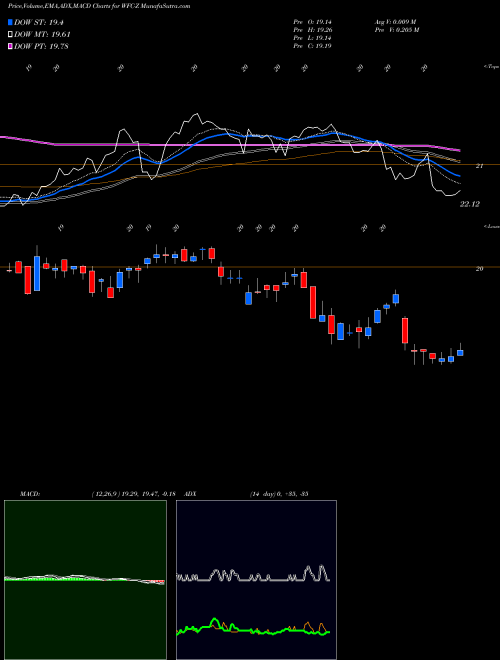The image size is (500, 660).
Task: Click the white DOW MT legend swatch
Action: click(x=10, y=35)
